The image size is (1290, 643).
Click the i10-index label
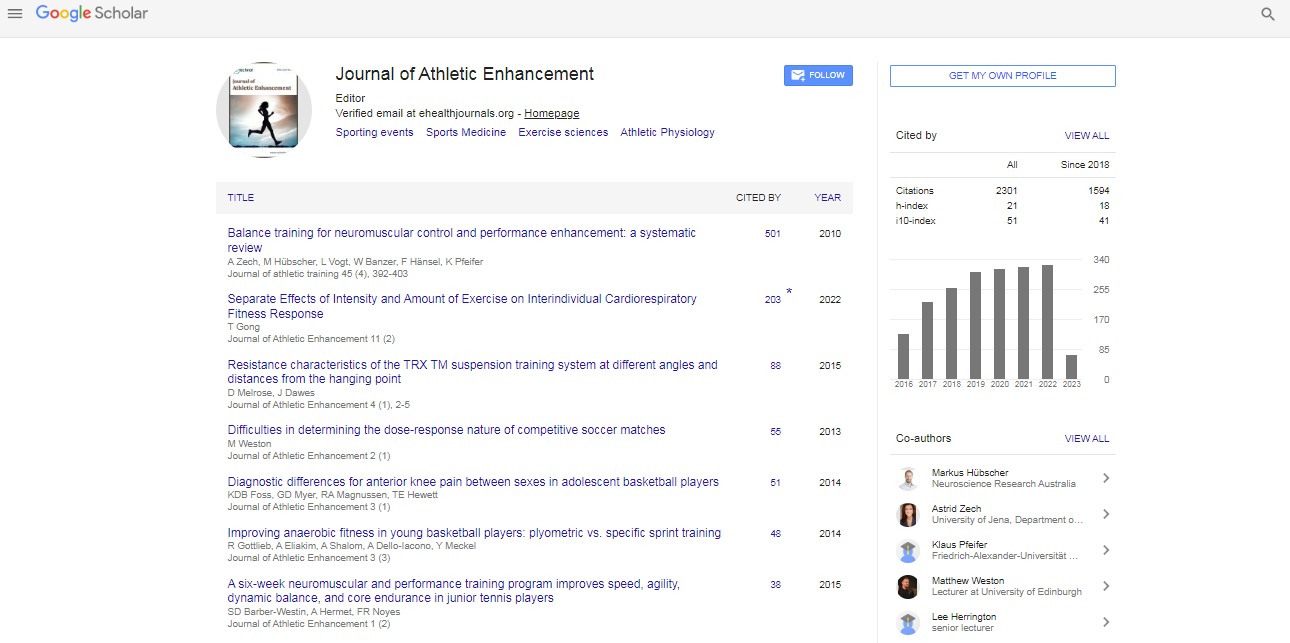(x=916, y=221)
